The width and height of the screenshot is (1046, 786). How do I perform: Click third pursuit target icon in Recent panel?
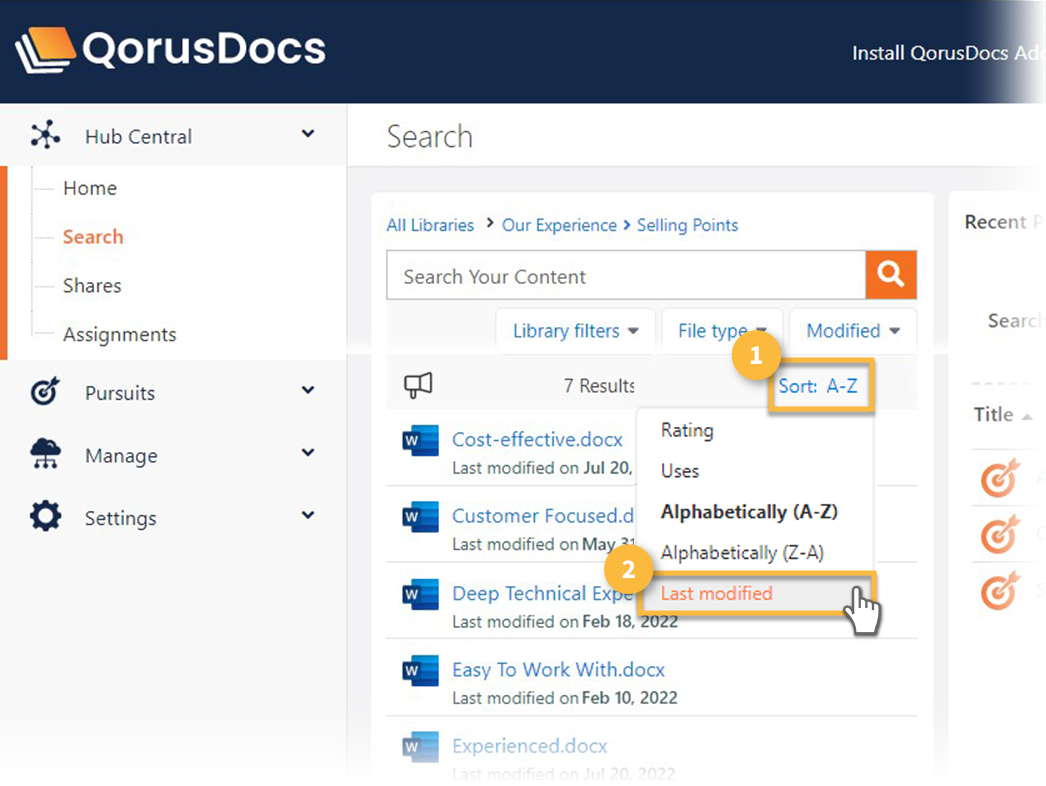click(x=1000, y=590)
